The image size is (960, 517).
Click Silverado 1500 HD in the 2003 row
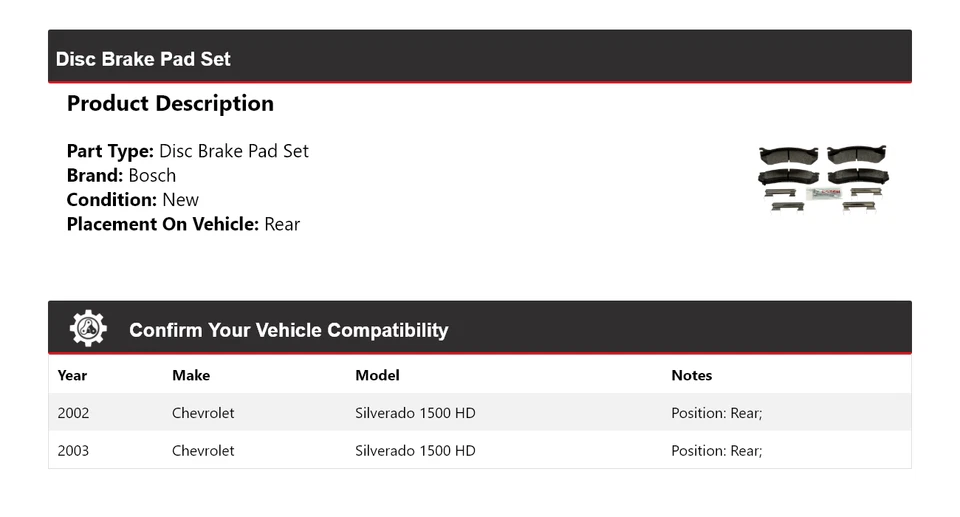[x=415, y=451]
